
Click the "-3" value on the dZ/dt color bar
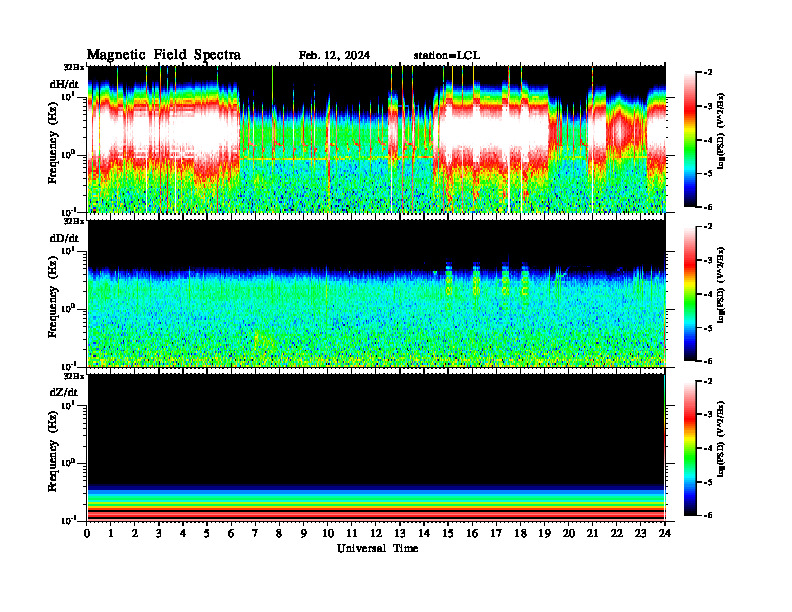click(707, 415)
